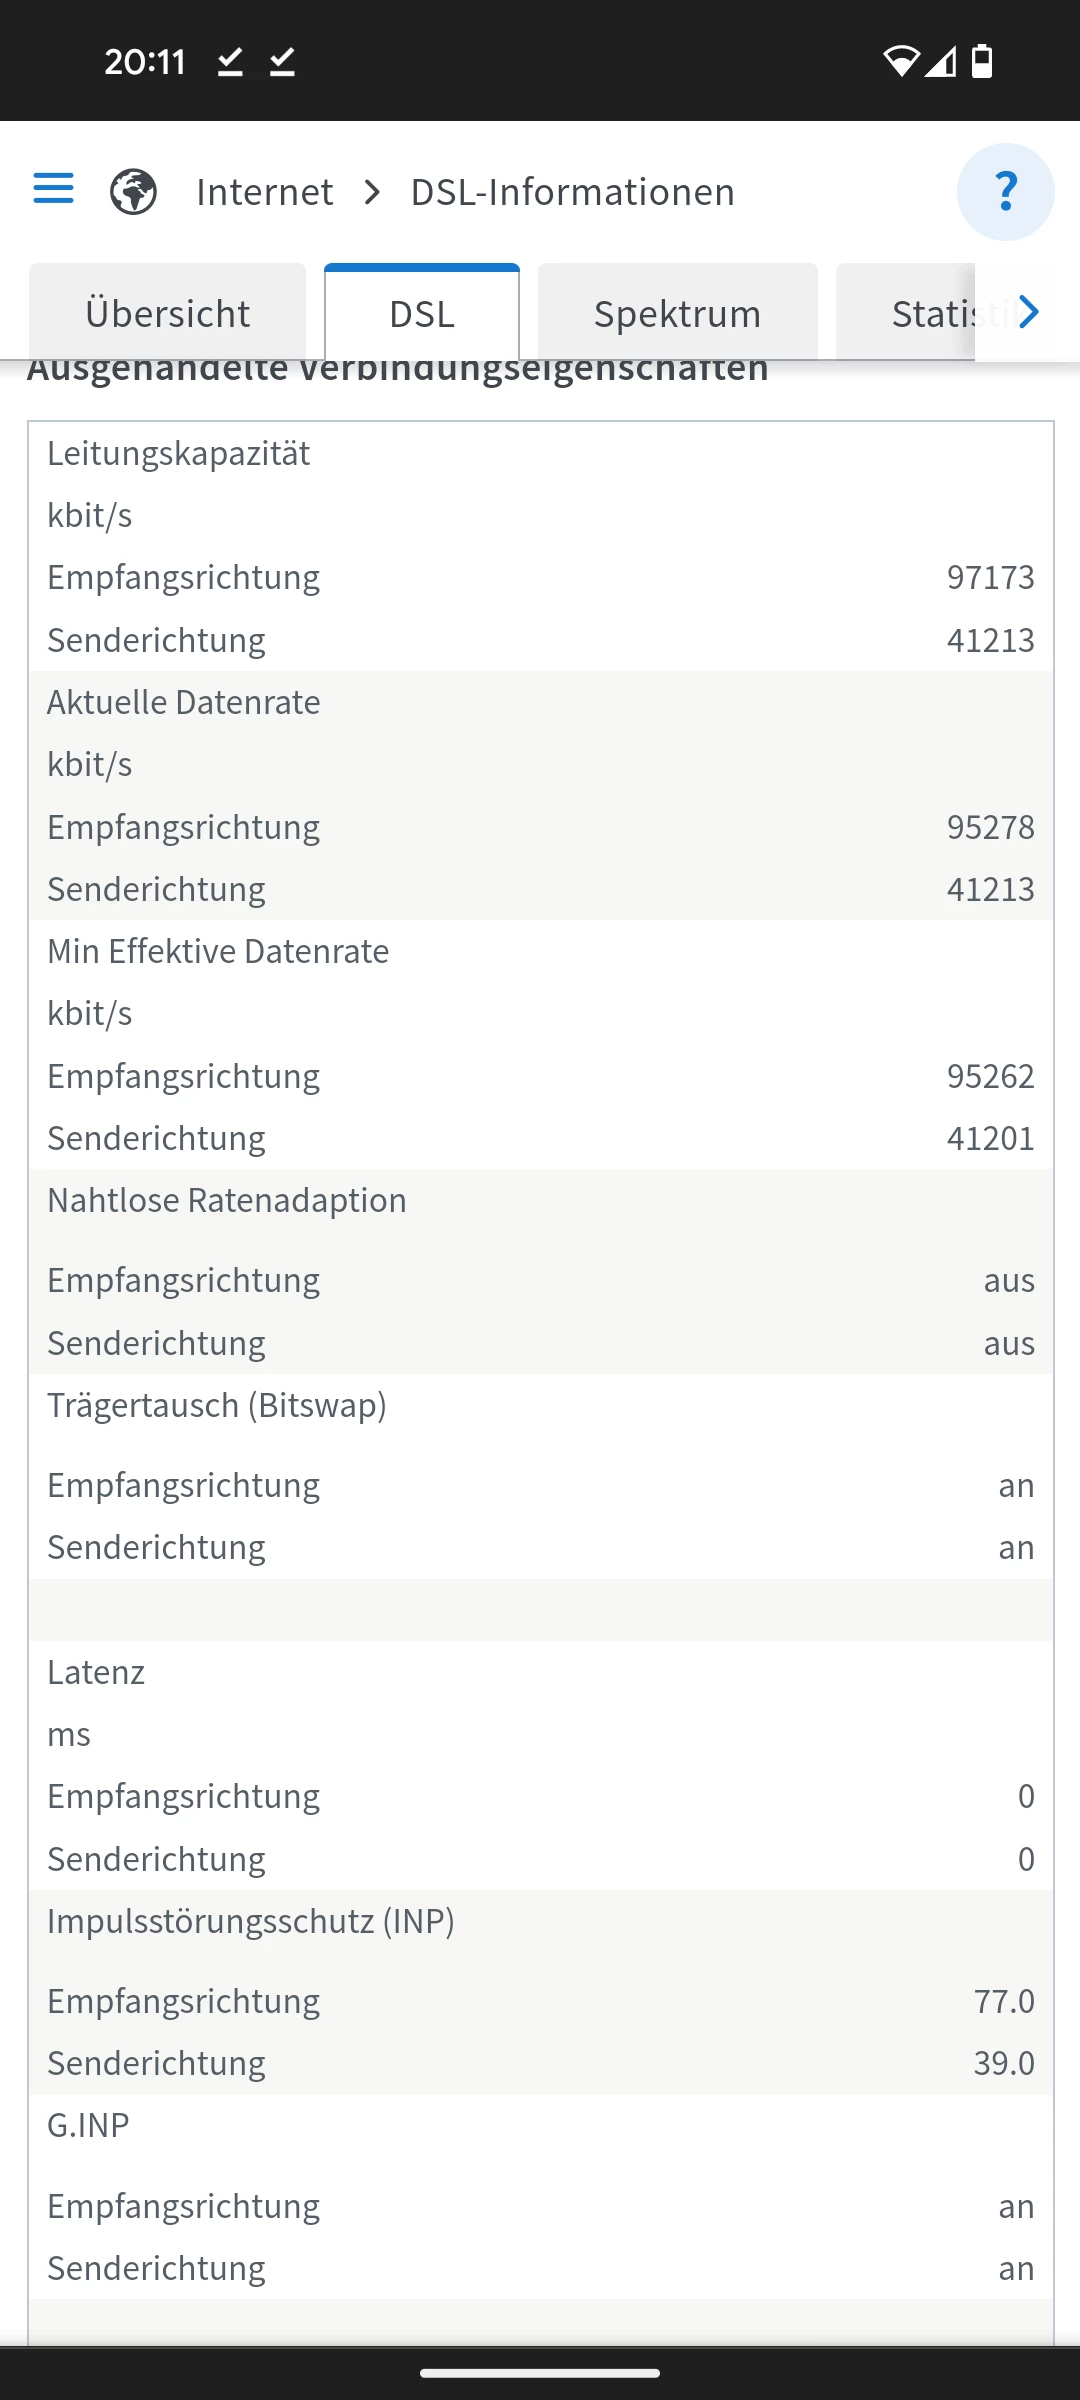Image resolution: width=1080 pixels, height=2400 pixels.
Task: Open the hamburger navigation menu
Action: [x=54, y=188]
